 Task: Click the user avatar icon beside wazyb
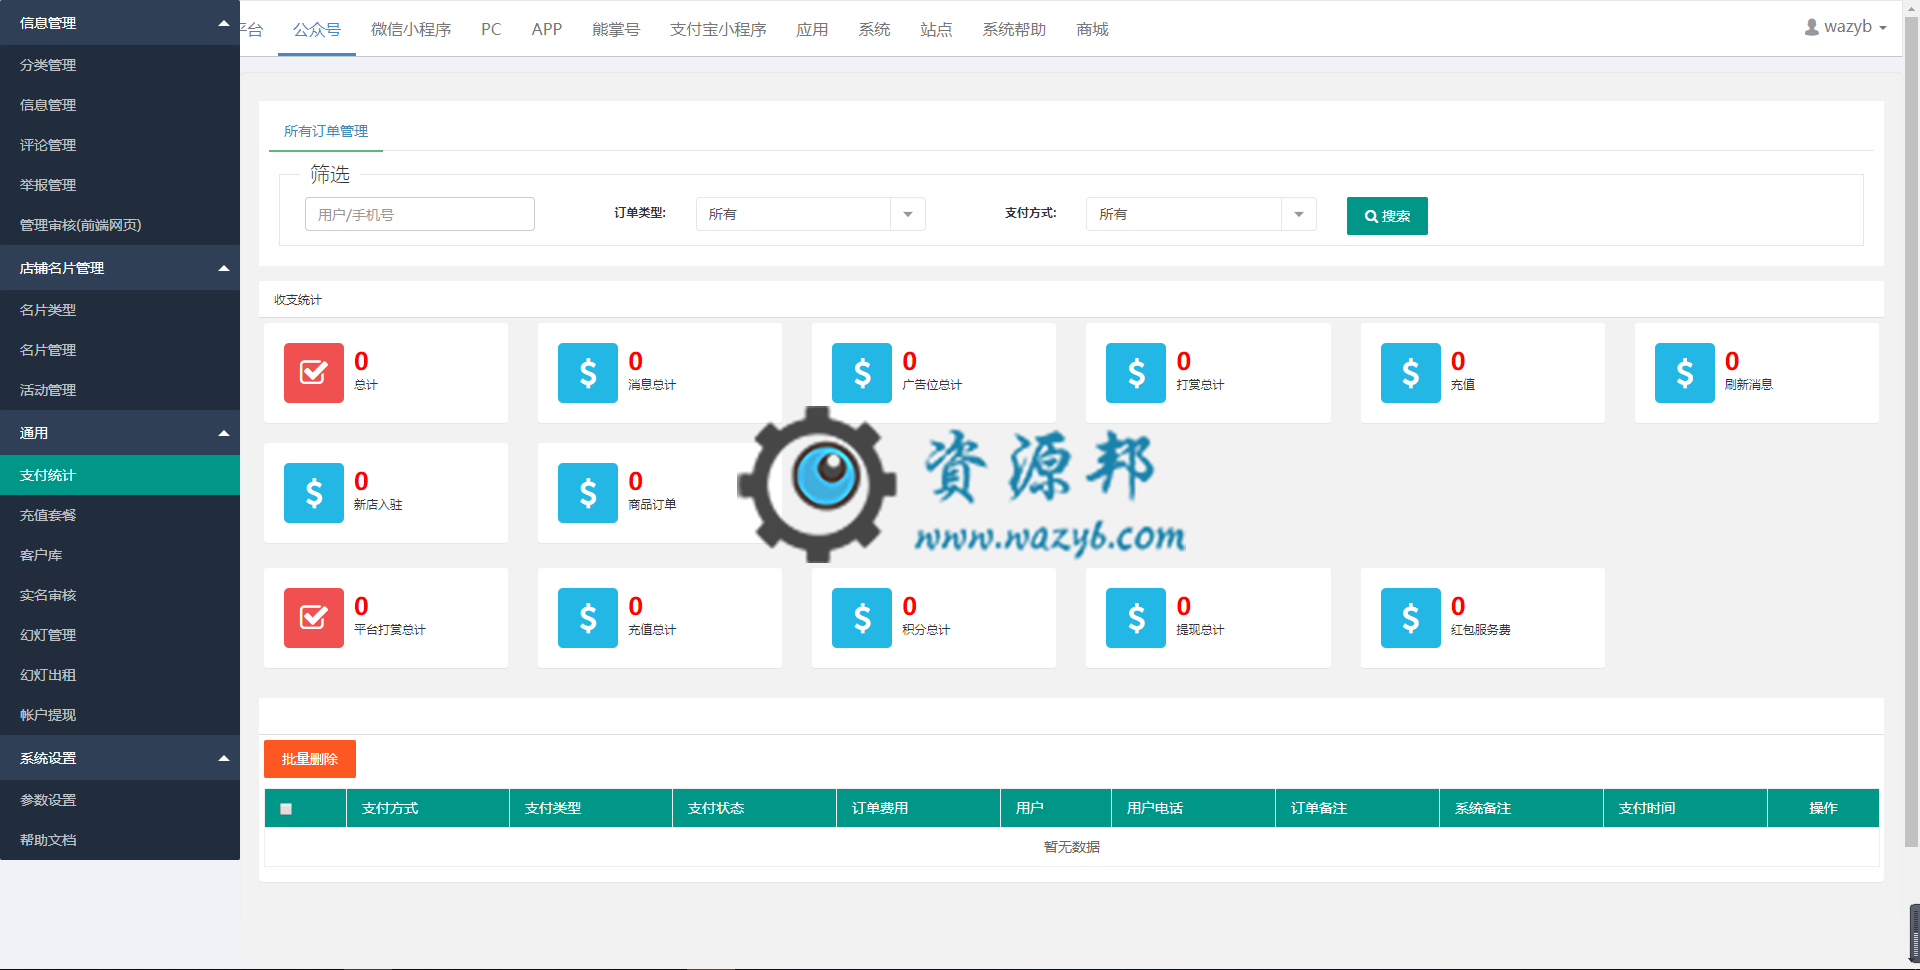[1811, 27]
